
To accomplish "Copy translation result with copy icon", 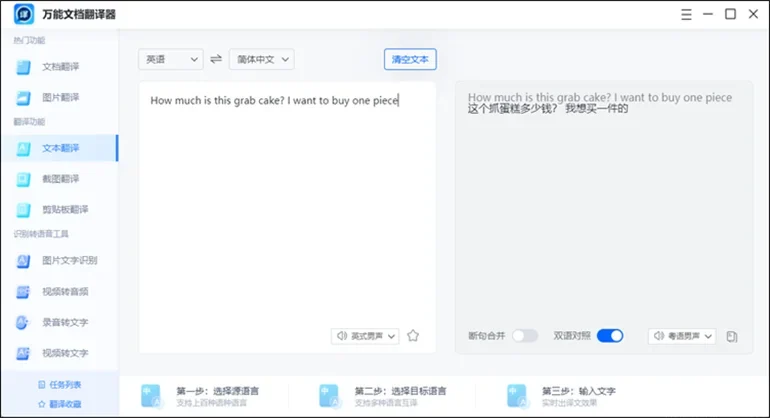I will (732, 336).
